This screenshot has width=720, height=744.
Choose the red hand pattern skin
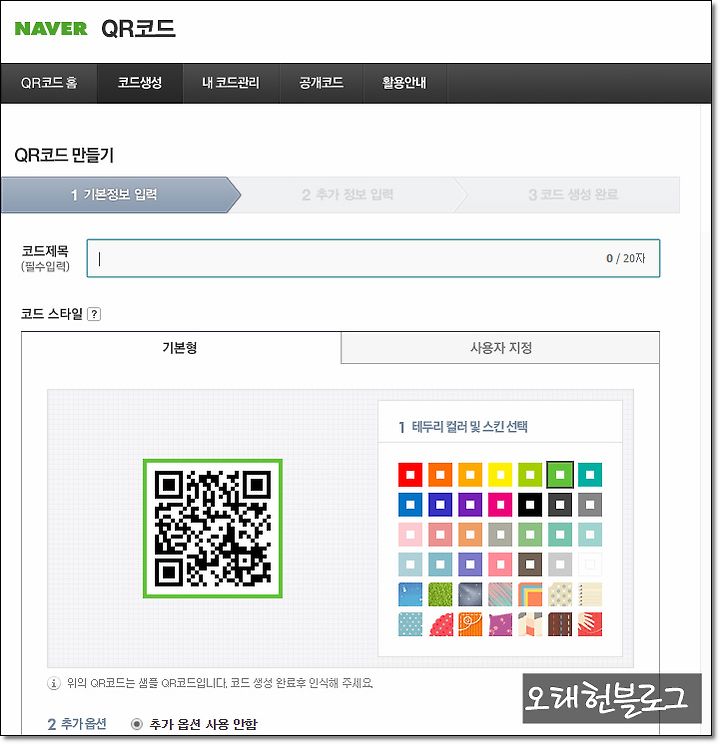point(590,624)
